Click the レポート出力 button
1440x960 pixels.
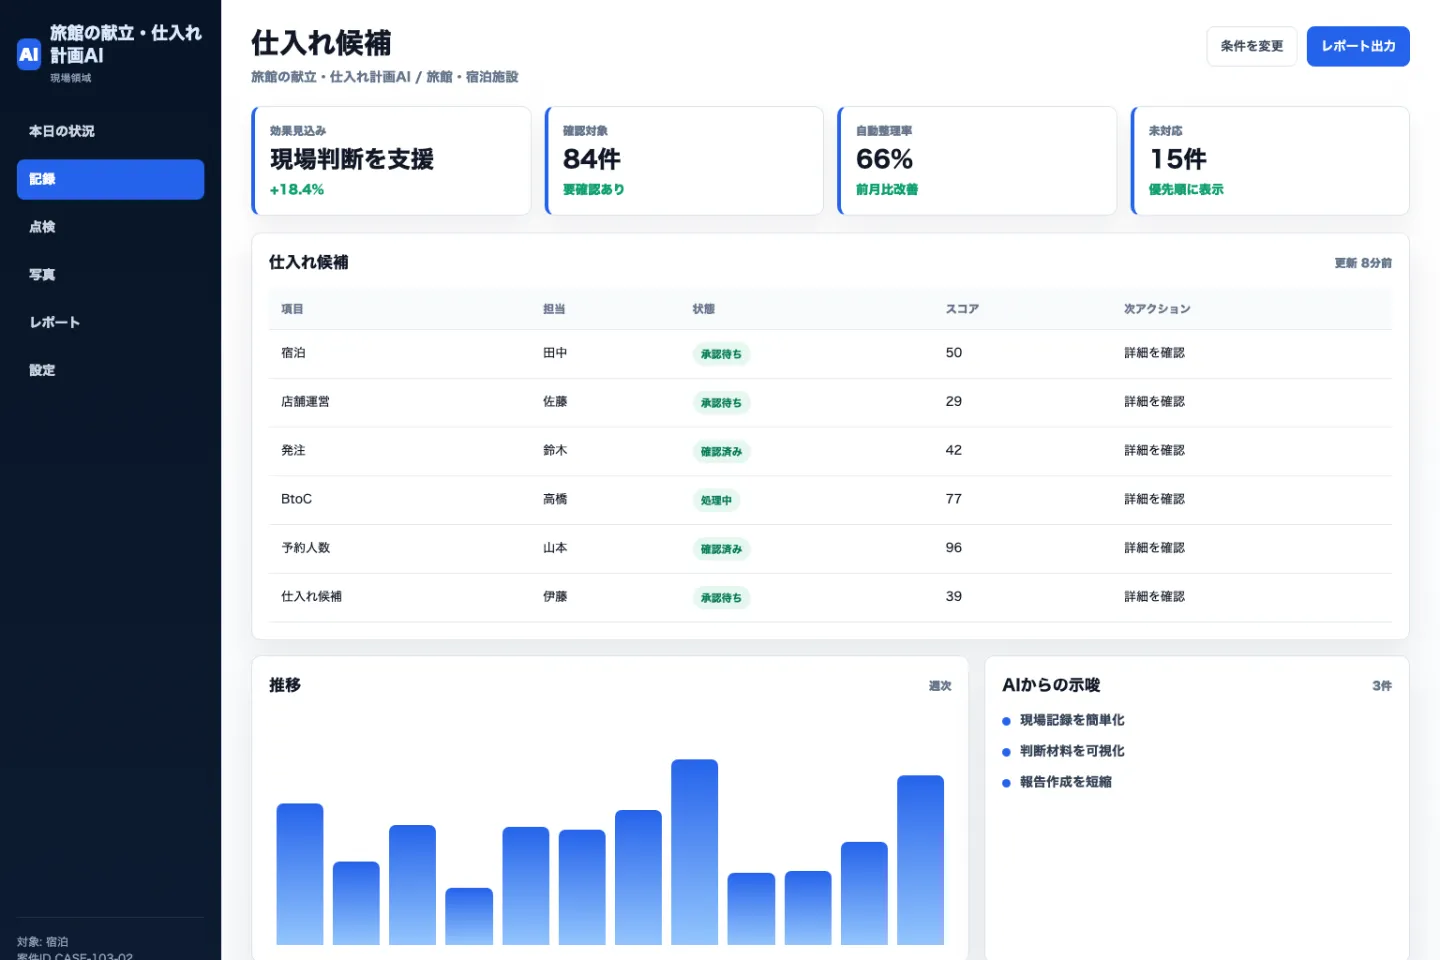(x=1358, y=46)
